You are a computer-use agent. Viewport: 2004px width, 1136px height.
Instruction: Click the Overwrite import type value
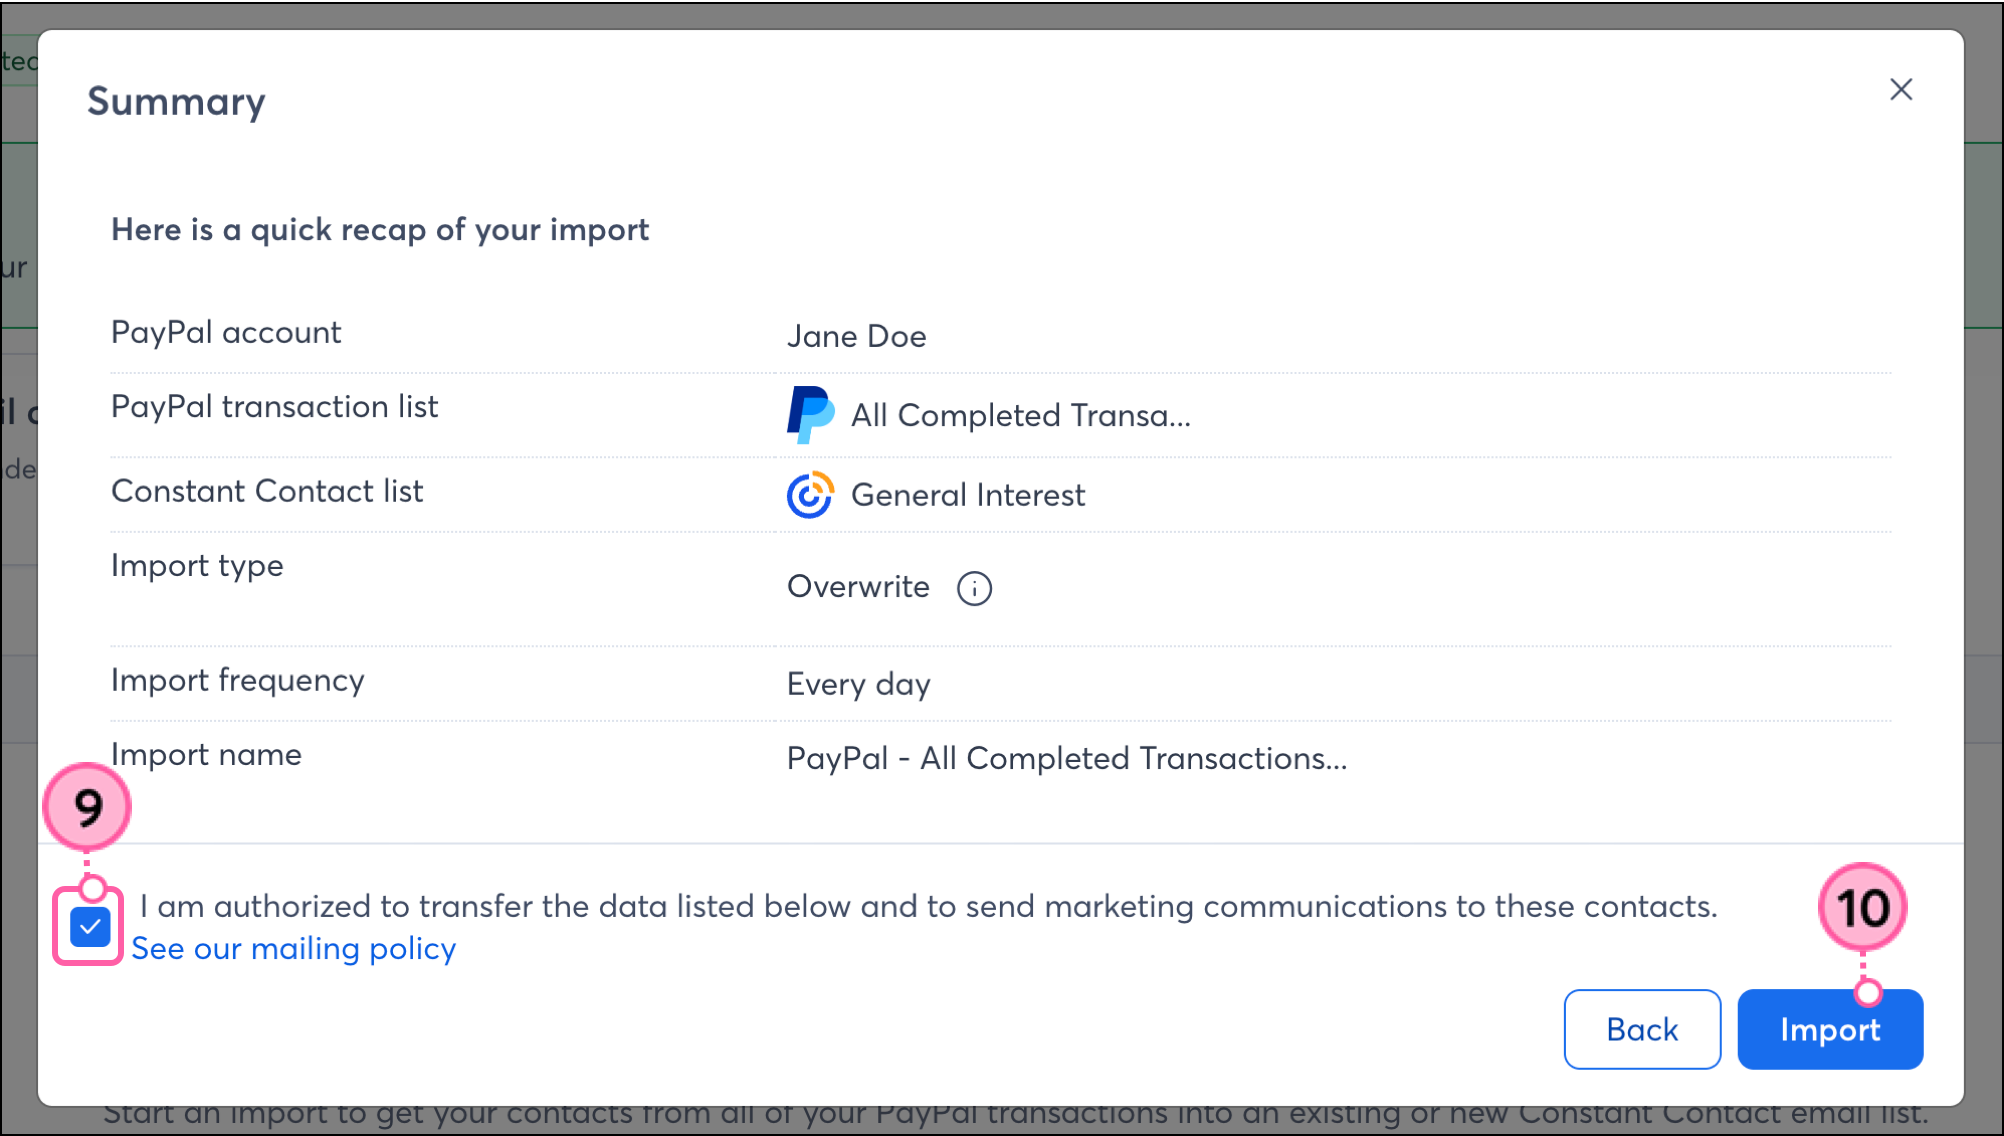[x=858, y=587]
